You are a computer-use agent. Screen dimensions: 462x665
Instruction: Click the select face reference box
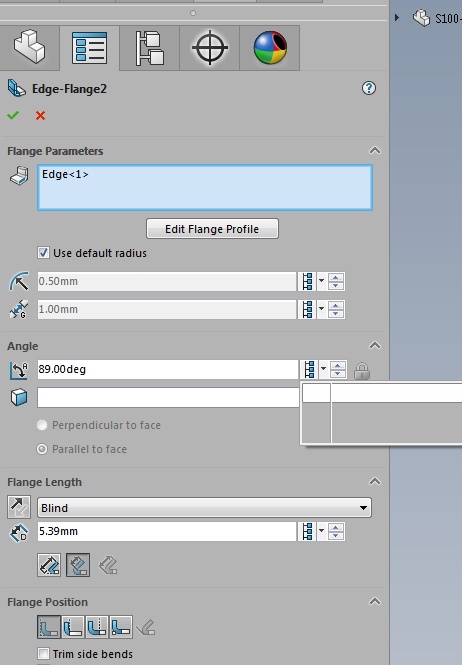168,397
